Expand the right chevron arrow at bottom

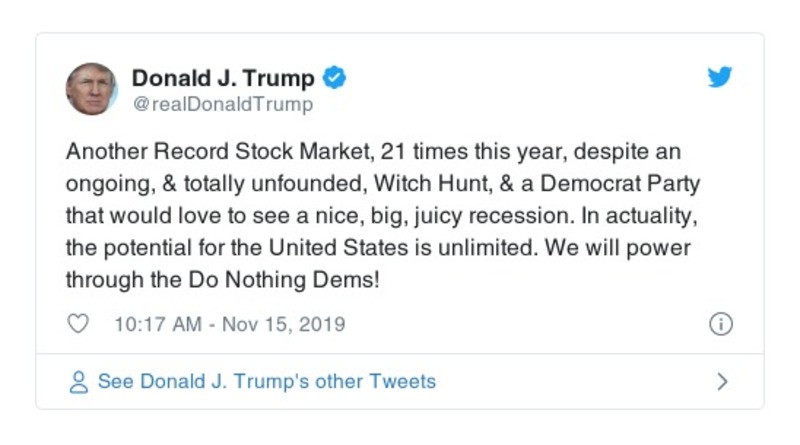point(722,382)
